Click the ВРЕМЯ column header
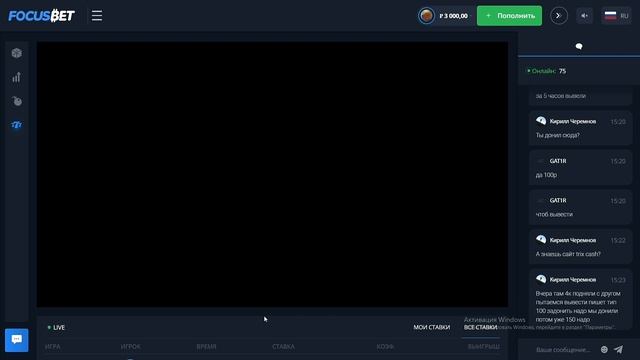640x360 pixels. pyautogui.click(x=206, y=347)
